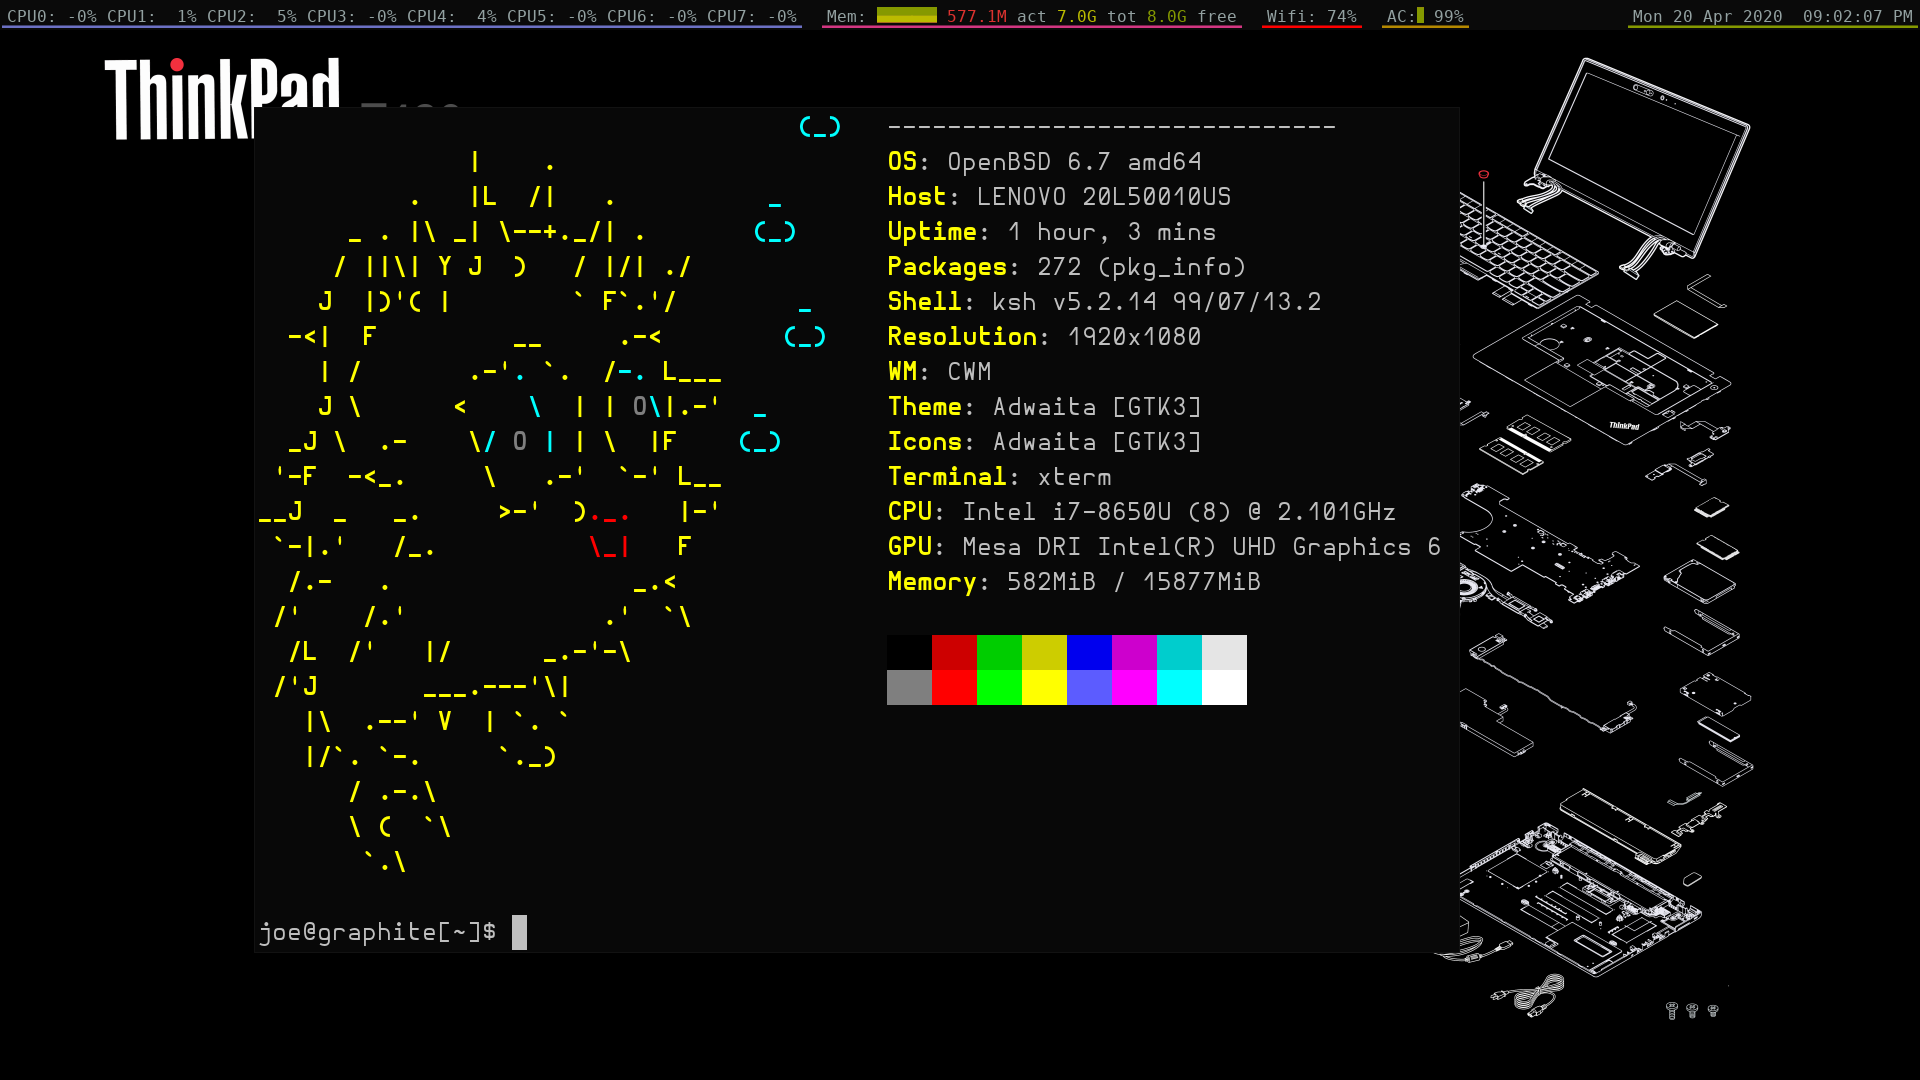Click the Icons: Adwaita [GTK3] line
This screenshot has width=1920, height=1080.
(x=1044, y=442)
